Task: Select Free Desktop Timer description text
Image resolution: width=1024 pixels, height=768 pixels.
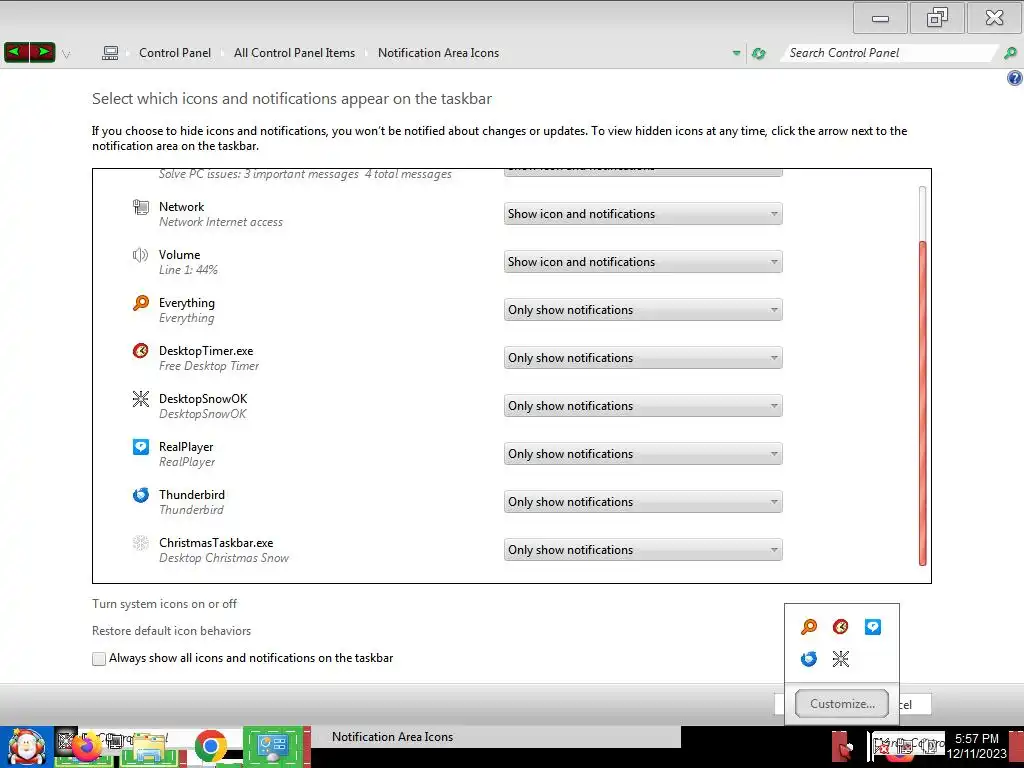Action: (209, 366)
